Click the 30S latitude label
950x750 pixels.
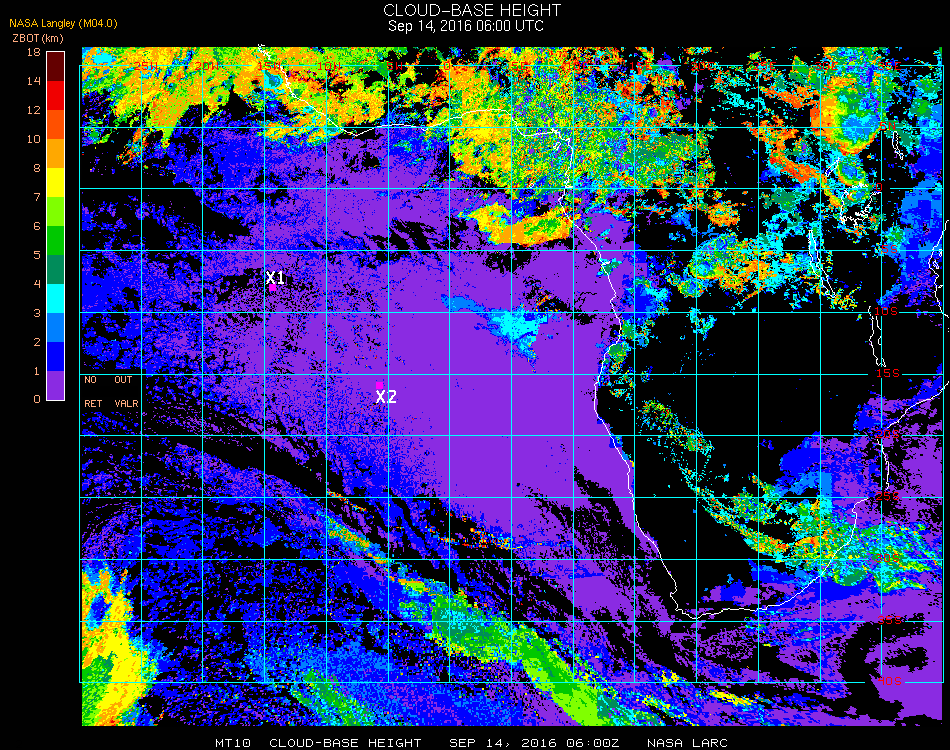tap(888, 558)
